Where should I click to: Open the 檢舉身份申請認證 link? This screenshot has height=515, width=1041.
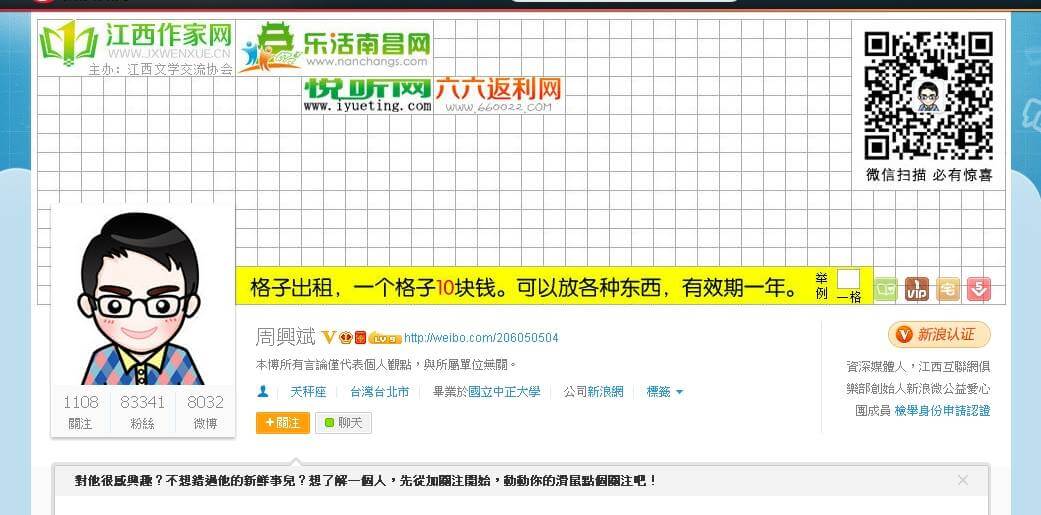(942, 410)
